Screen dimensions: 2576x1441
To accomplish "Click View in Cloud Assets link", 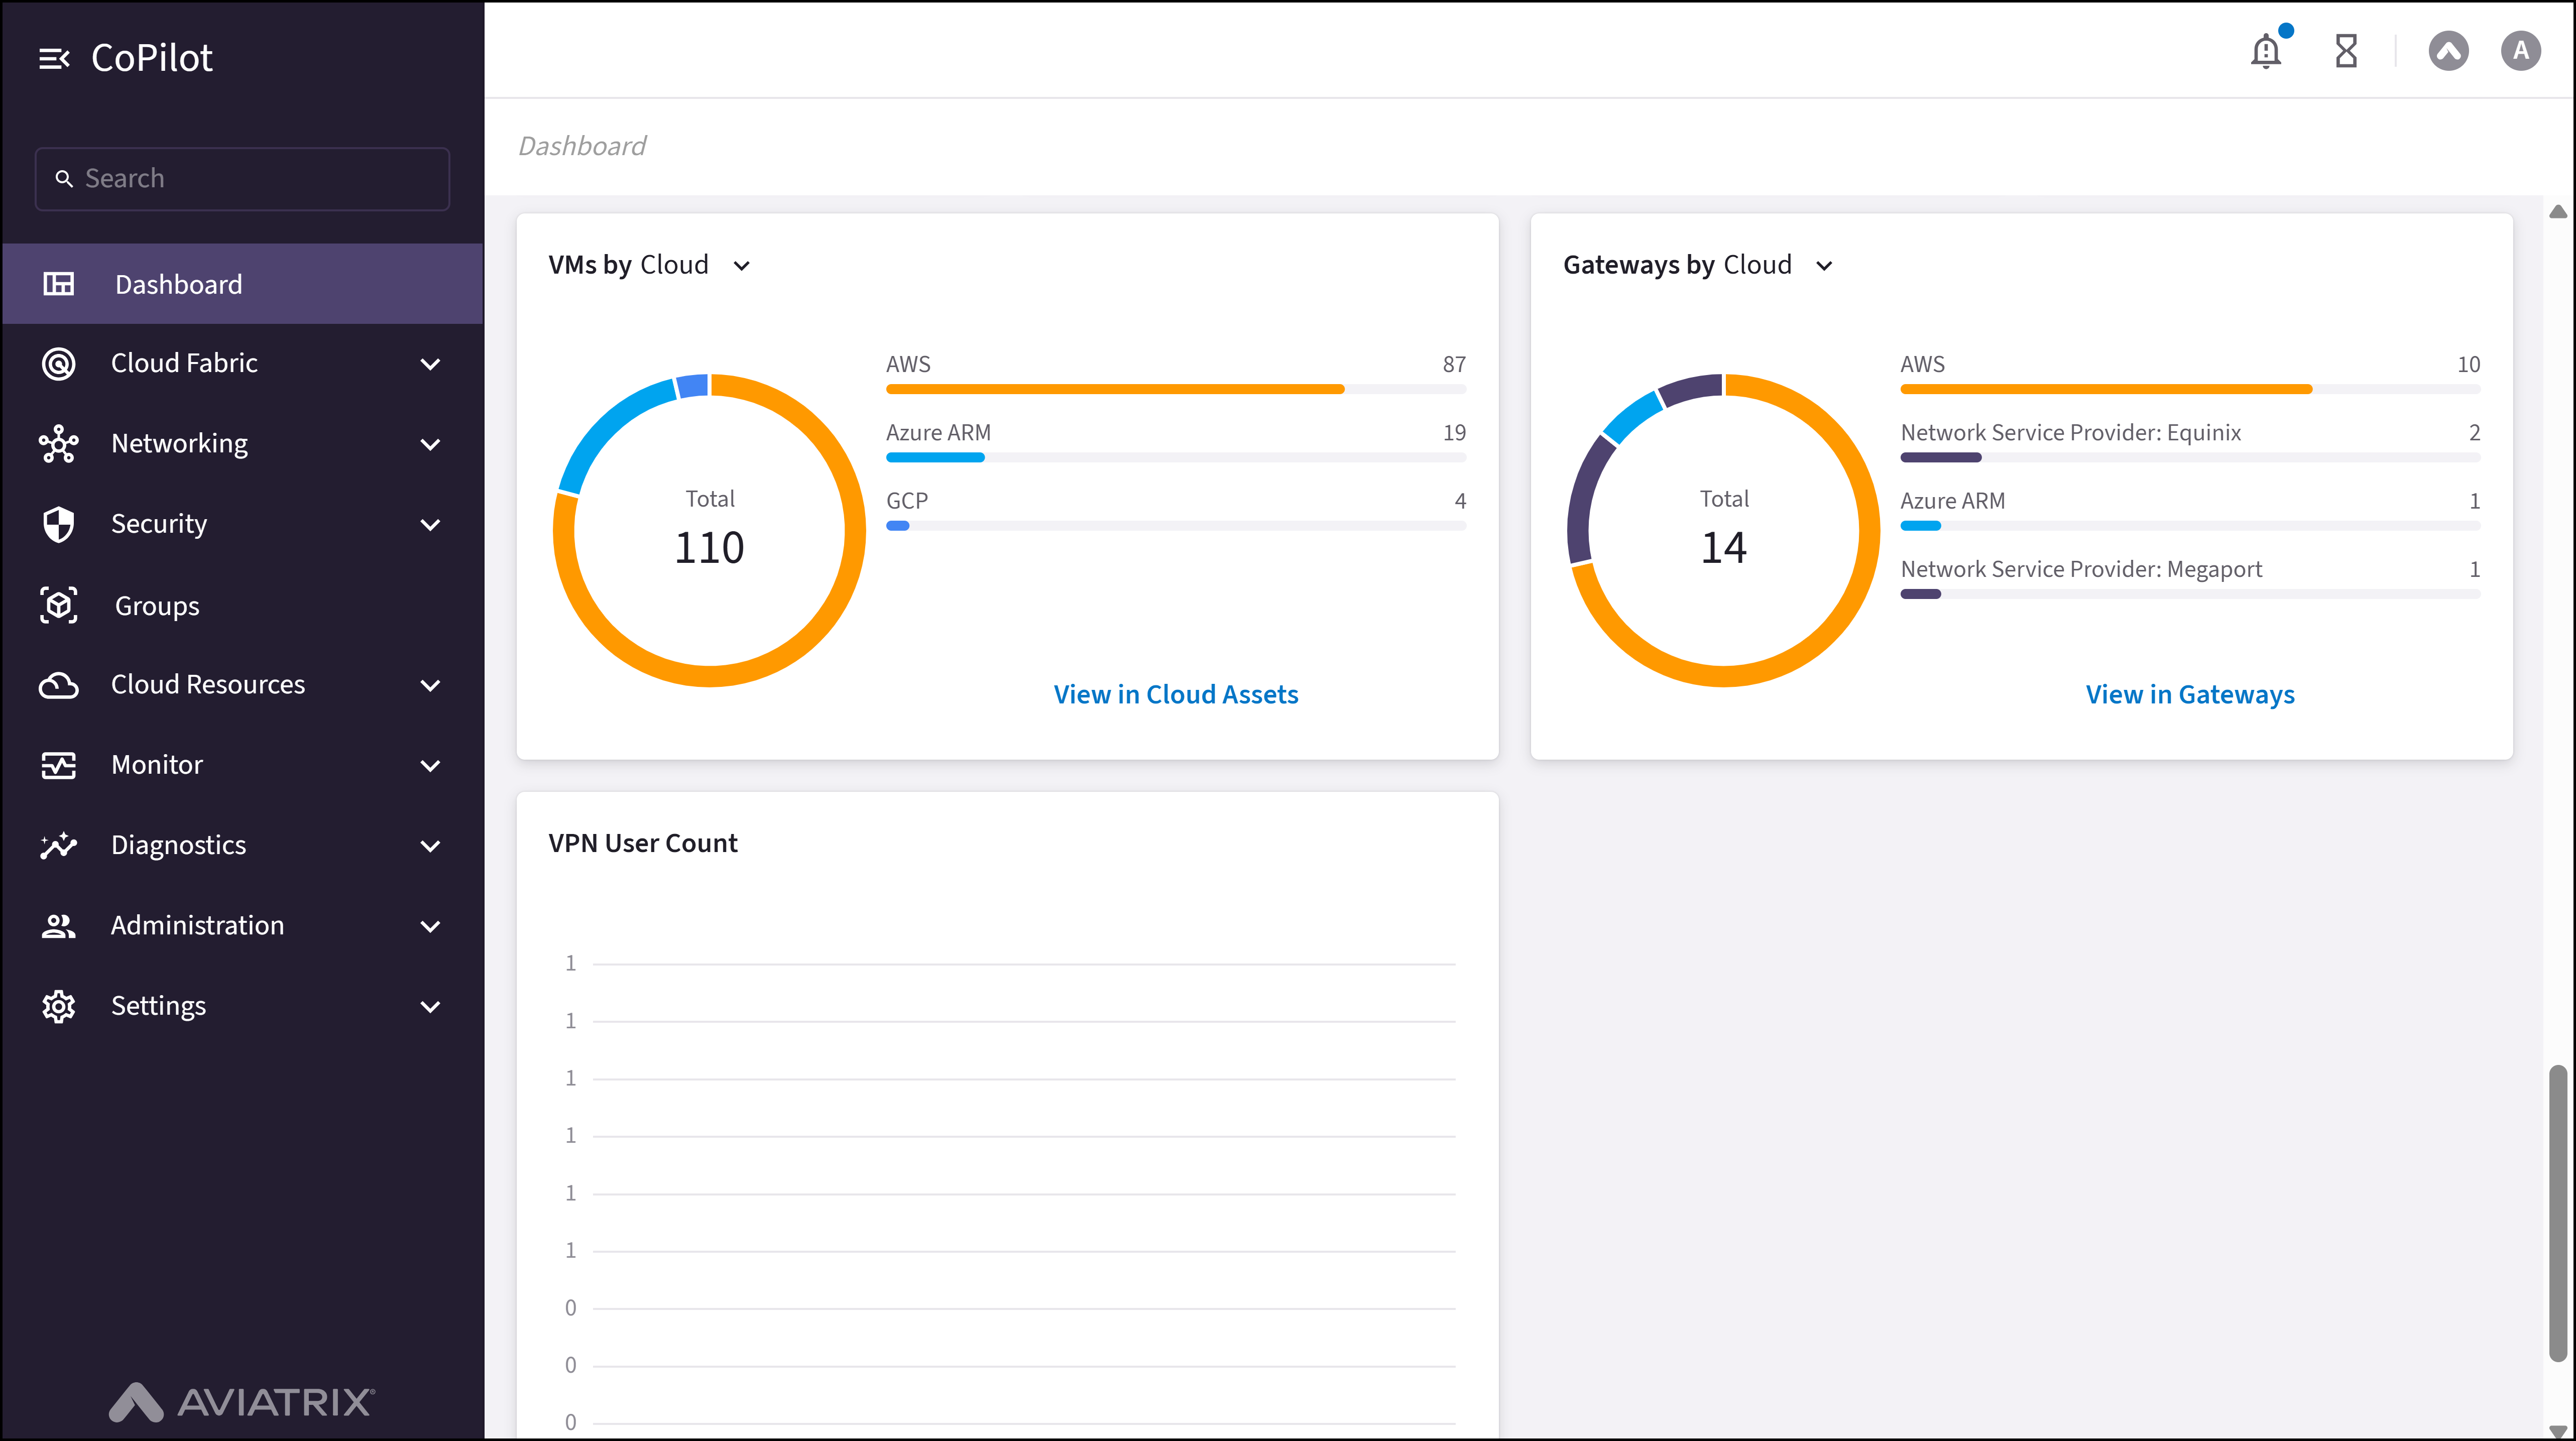I will coord(1176,694).
